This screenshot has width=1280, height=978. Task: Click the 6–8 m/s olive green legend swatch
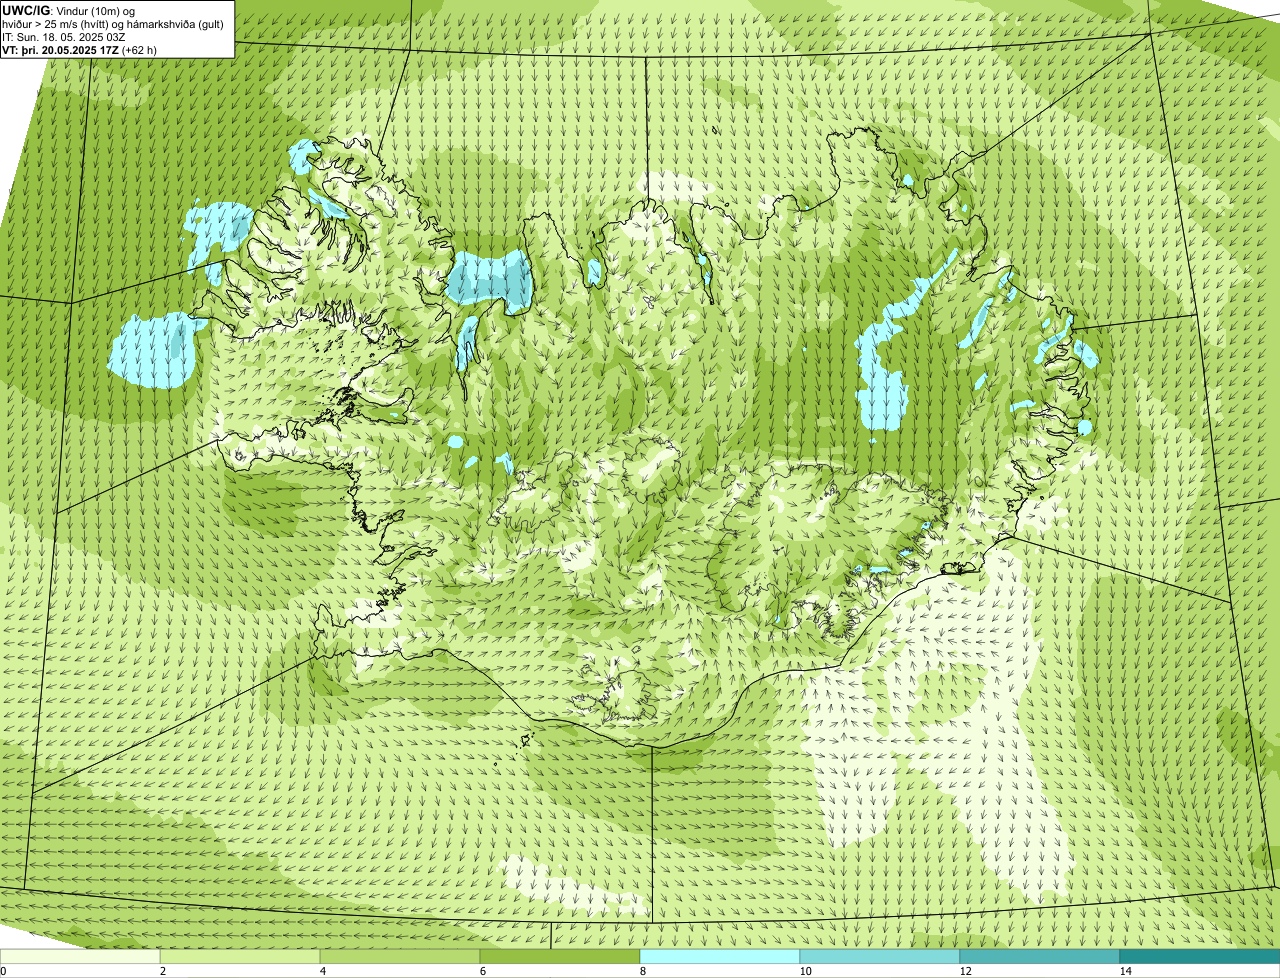coord(560,956)
